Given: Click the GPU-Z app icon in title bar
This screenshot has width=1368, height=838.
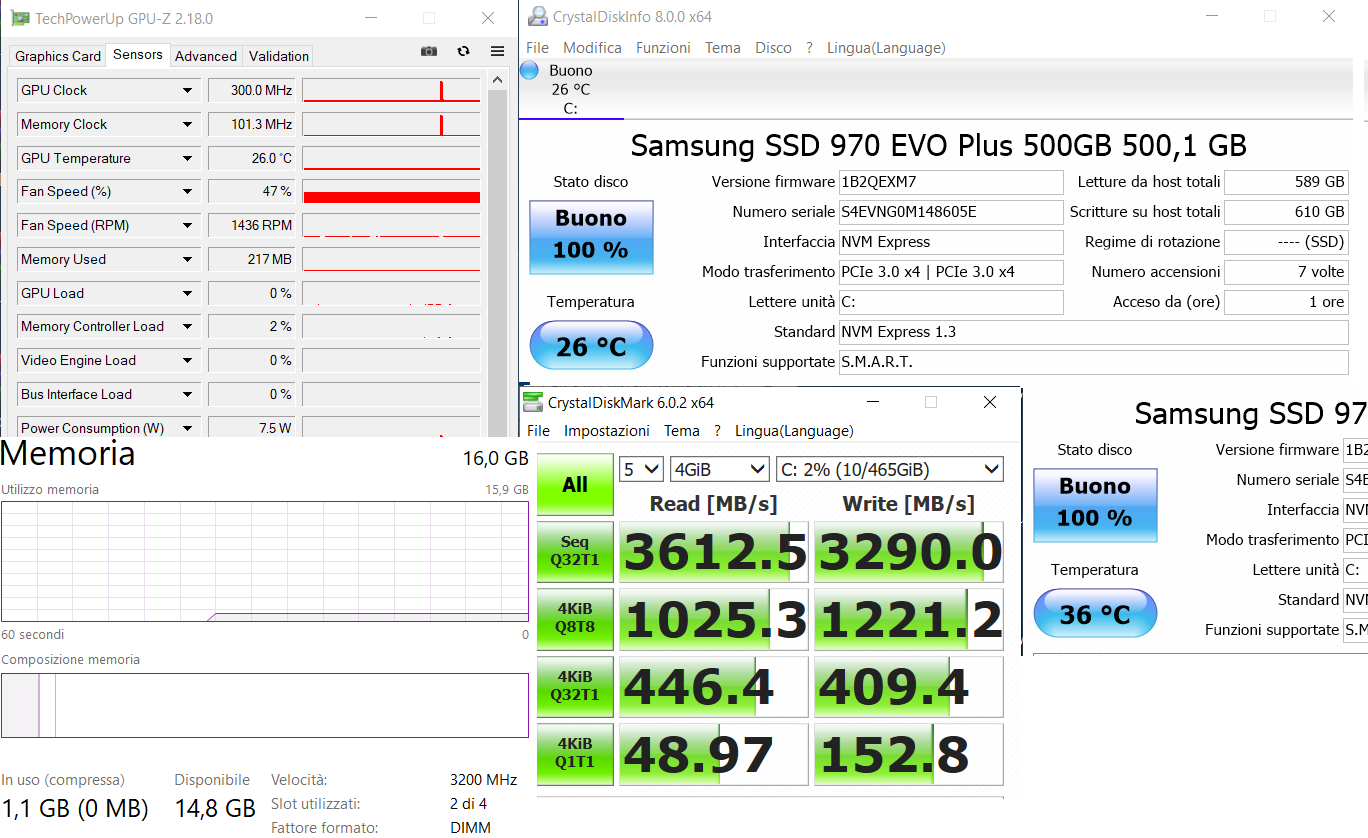Looking at the screenshot, I should (20, 18).
